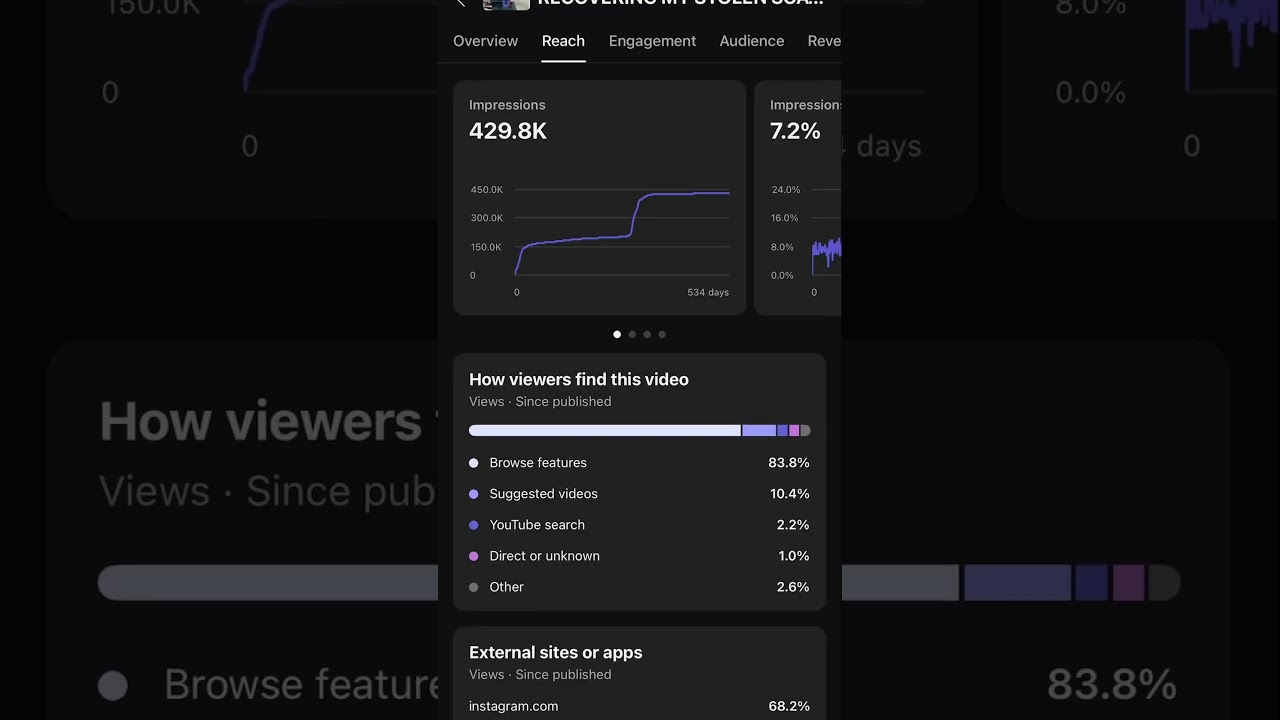Image resolution: width=1280 pixels, height=720 pixels.
Task: Open the Other traffic source label
Action: [507, 587]
